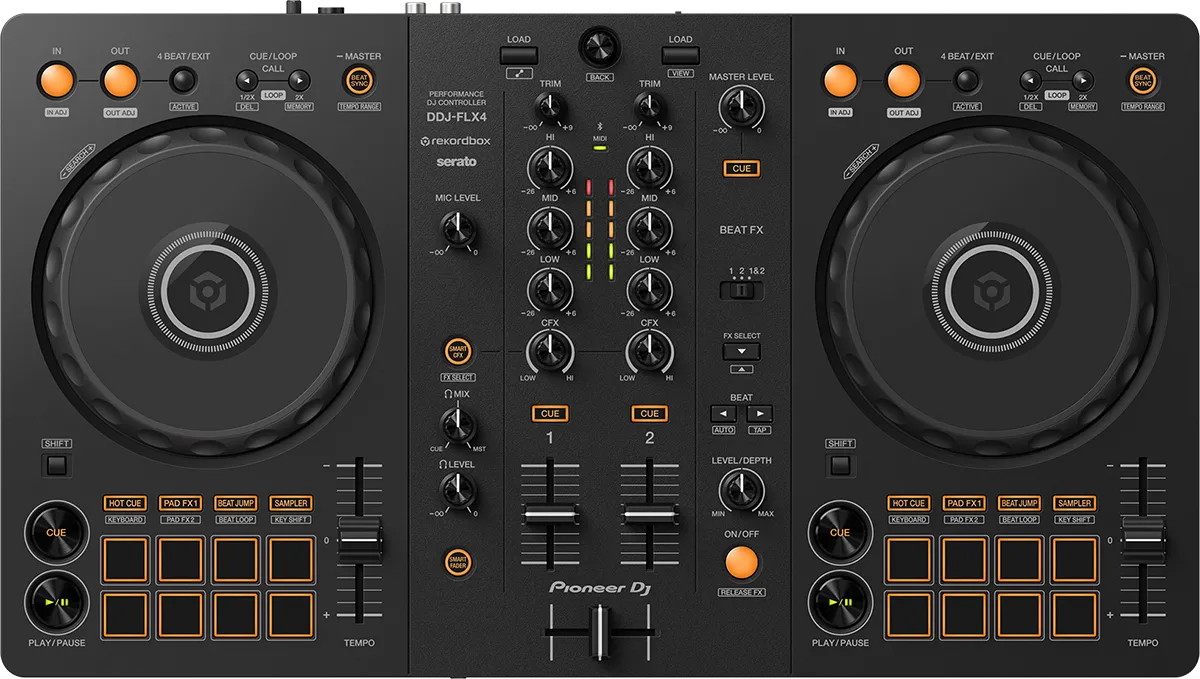
Task: Click LOAD button for deck 1
Action: pos(519,55)
